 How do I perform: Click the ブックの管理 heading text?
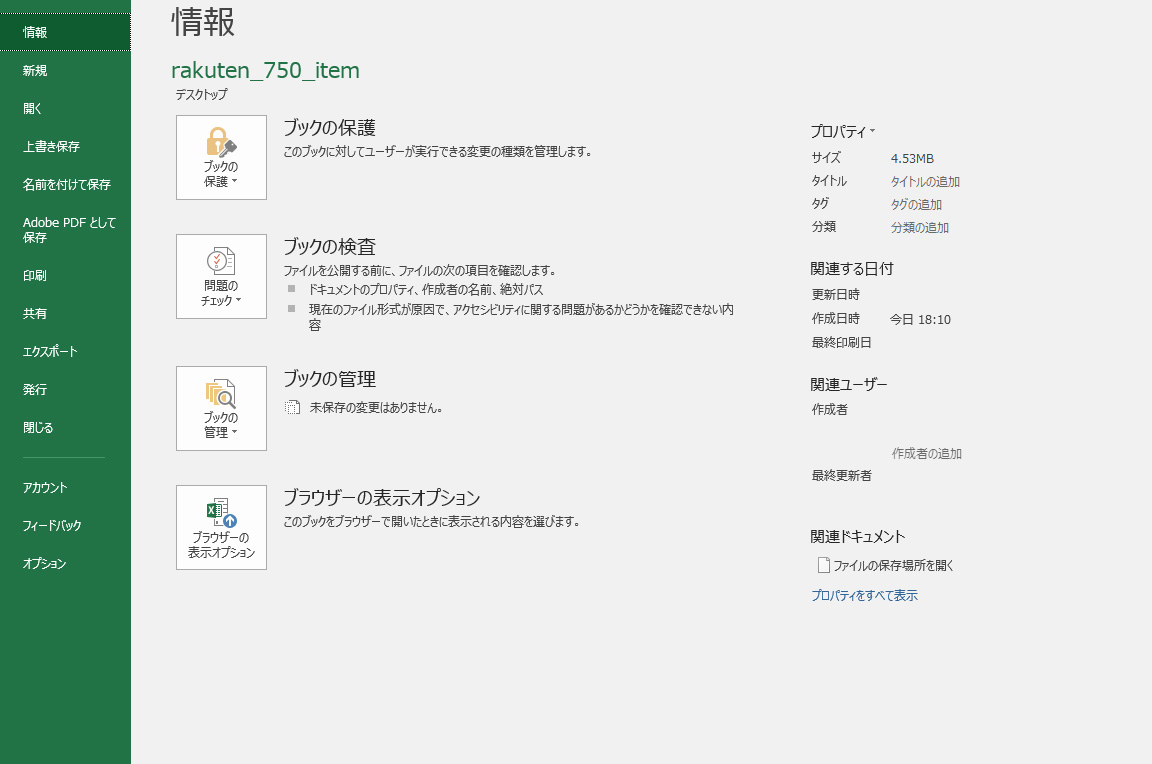click(x=330, y=379)
